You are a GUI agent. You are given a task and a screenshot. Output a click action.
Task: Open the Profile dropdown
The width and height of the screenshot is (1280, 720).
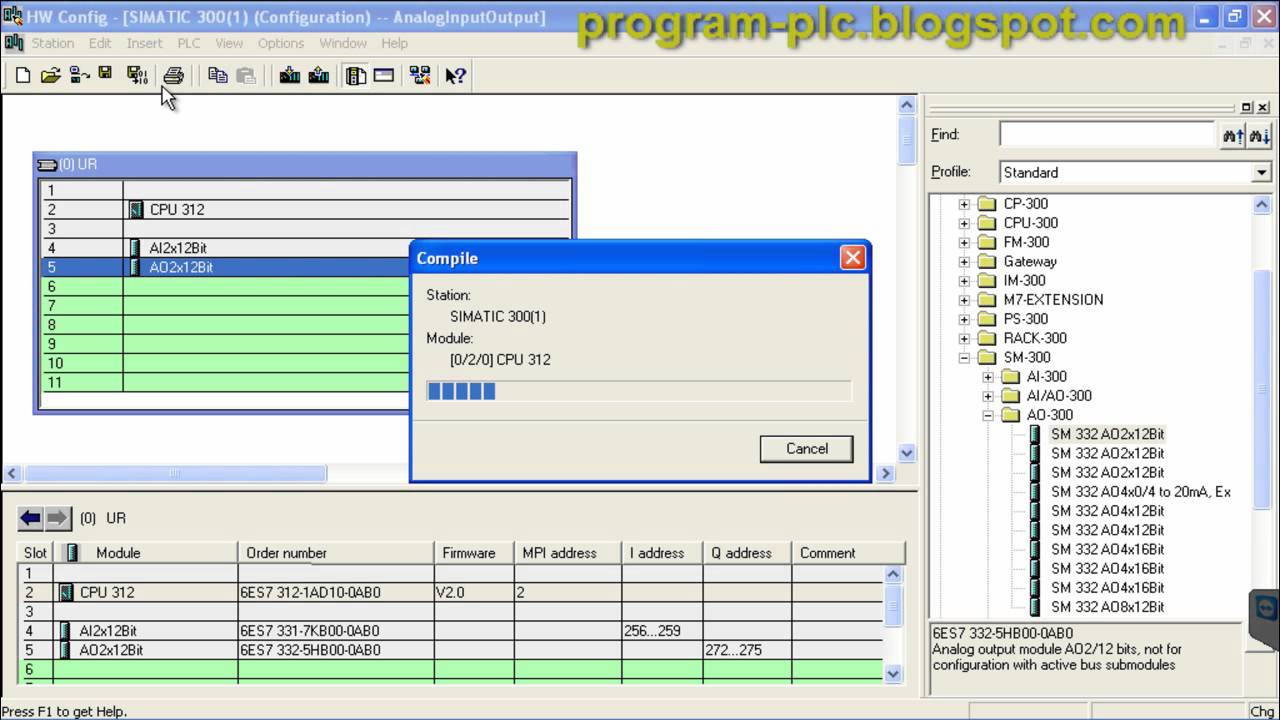tap(1262, 173)
